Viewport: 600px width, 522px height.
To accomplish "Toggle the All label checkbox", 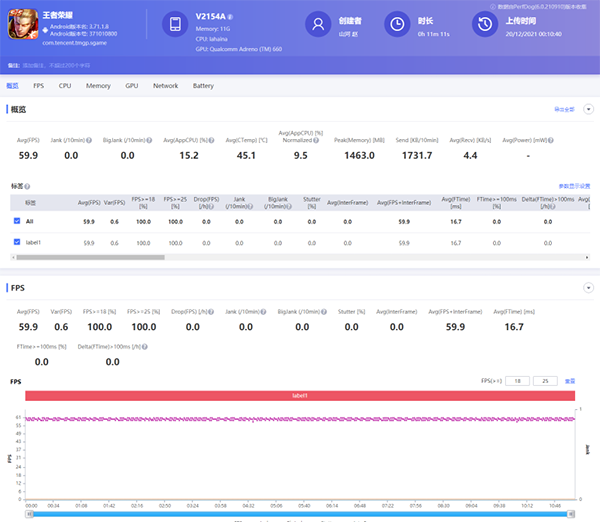I will pos(17,221).
